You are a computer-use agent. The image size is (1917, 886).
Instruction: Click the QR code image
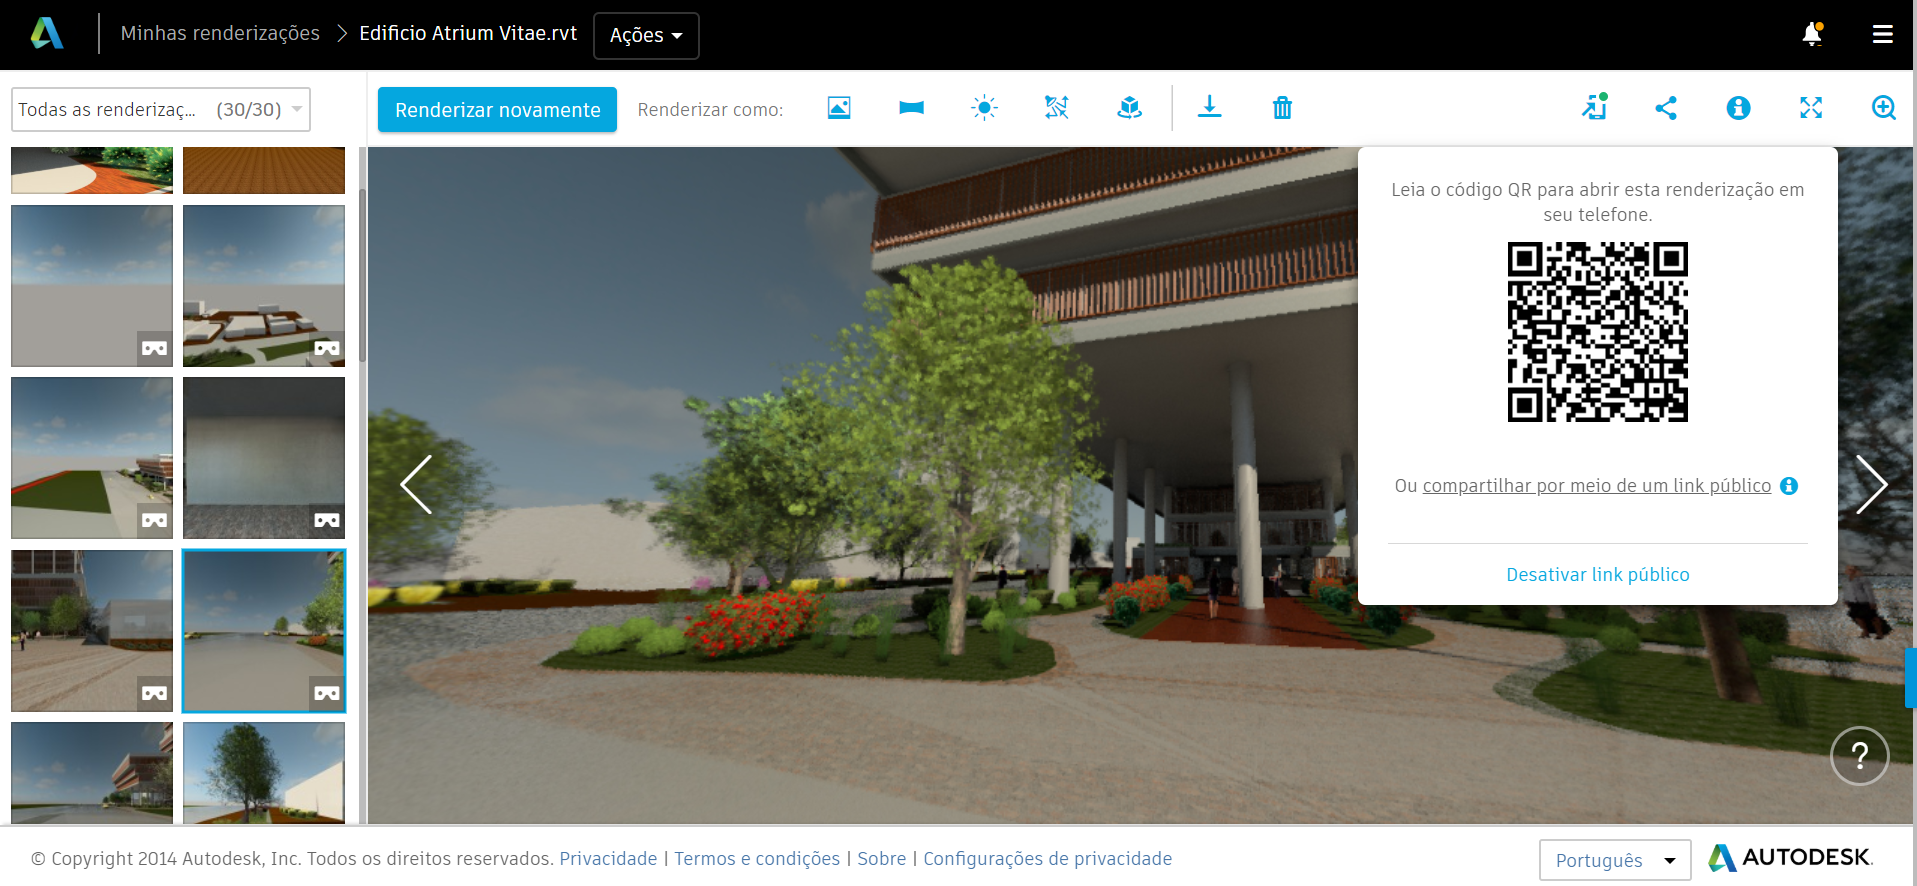1597,332
